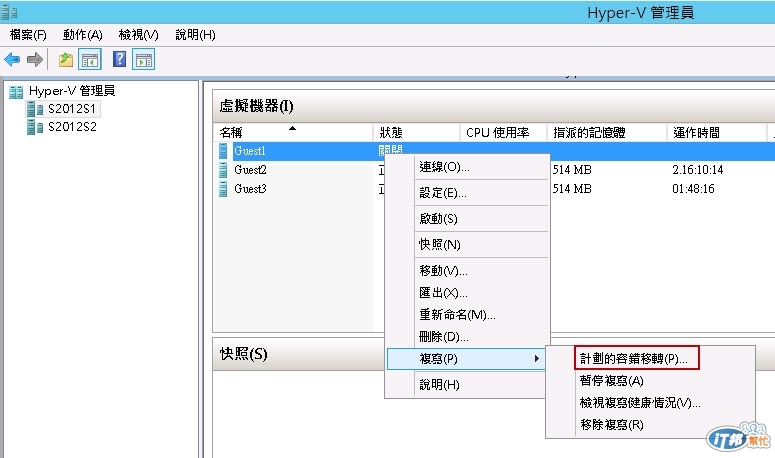Select Hyper-V 管理員 tree root

pyautogui.click(x=72, y=91)
